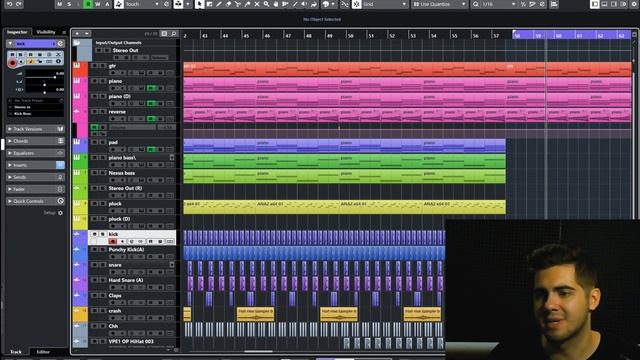
Task: Select the first yellow pluck clip
Action: [x=220, y=207]
